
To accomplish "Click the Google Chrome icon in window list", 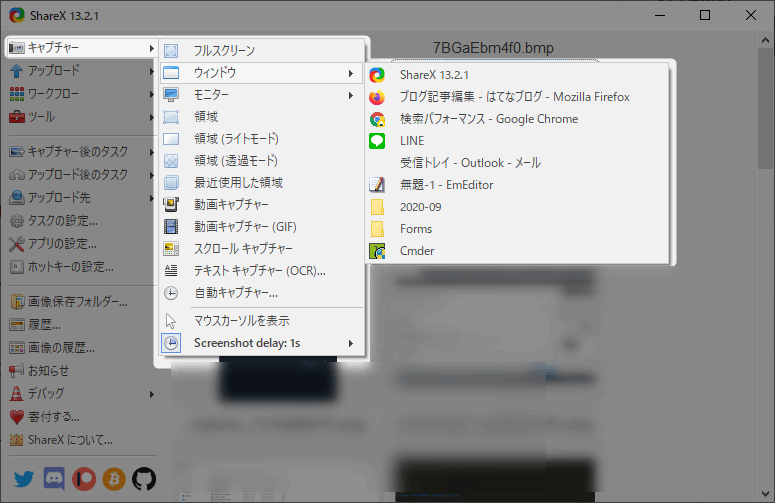I will pyautogui.click(x=377, y=119).
